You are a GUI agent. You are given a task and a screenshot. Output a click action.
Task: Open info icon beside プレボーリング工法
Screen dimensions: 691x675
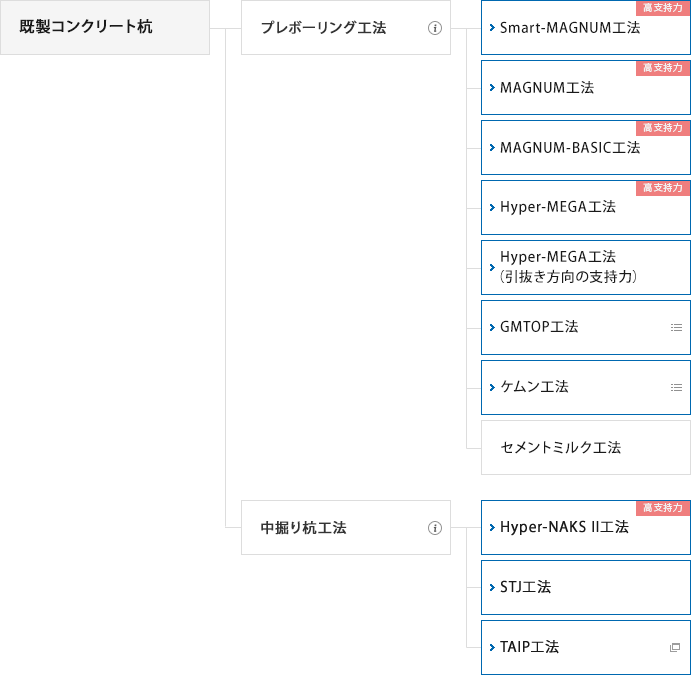coord(435,28)
